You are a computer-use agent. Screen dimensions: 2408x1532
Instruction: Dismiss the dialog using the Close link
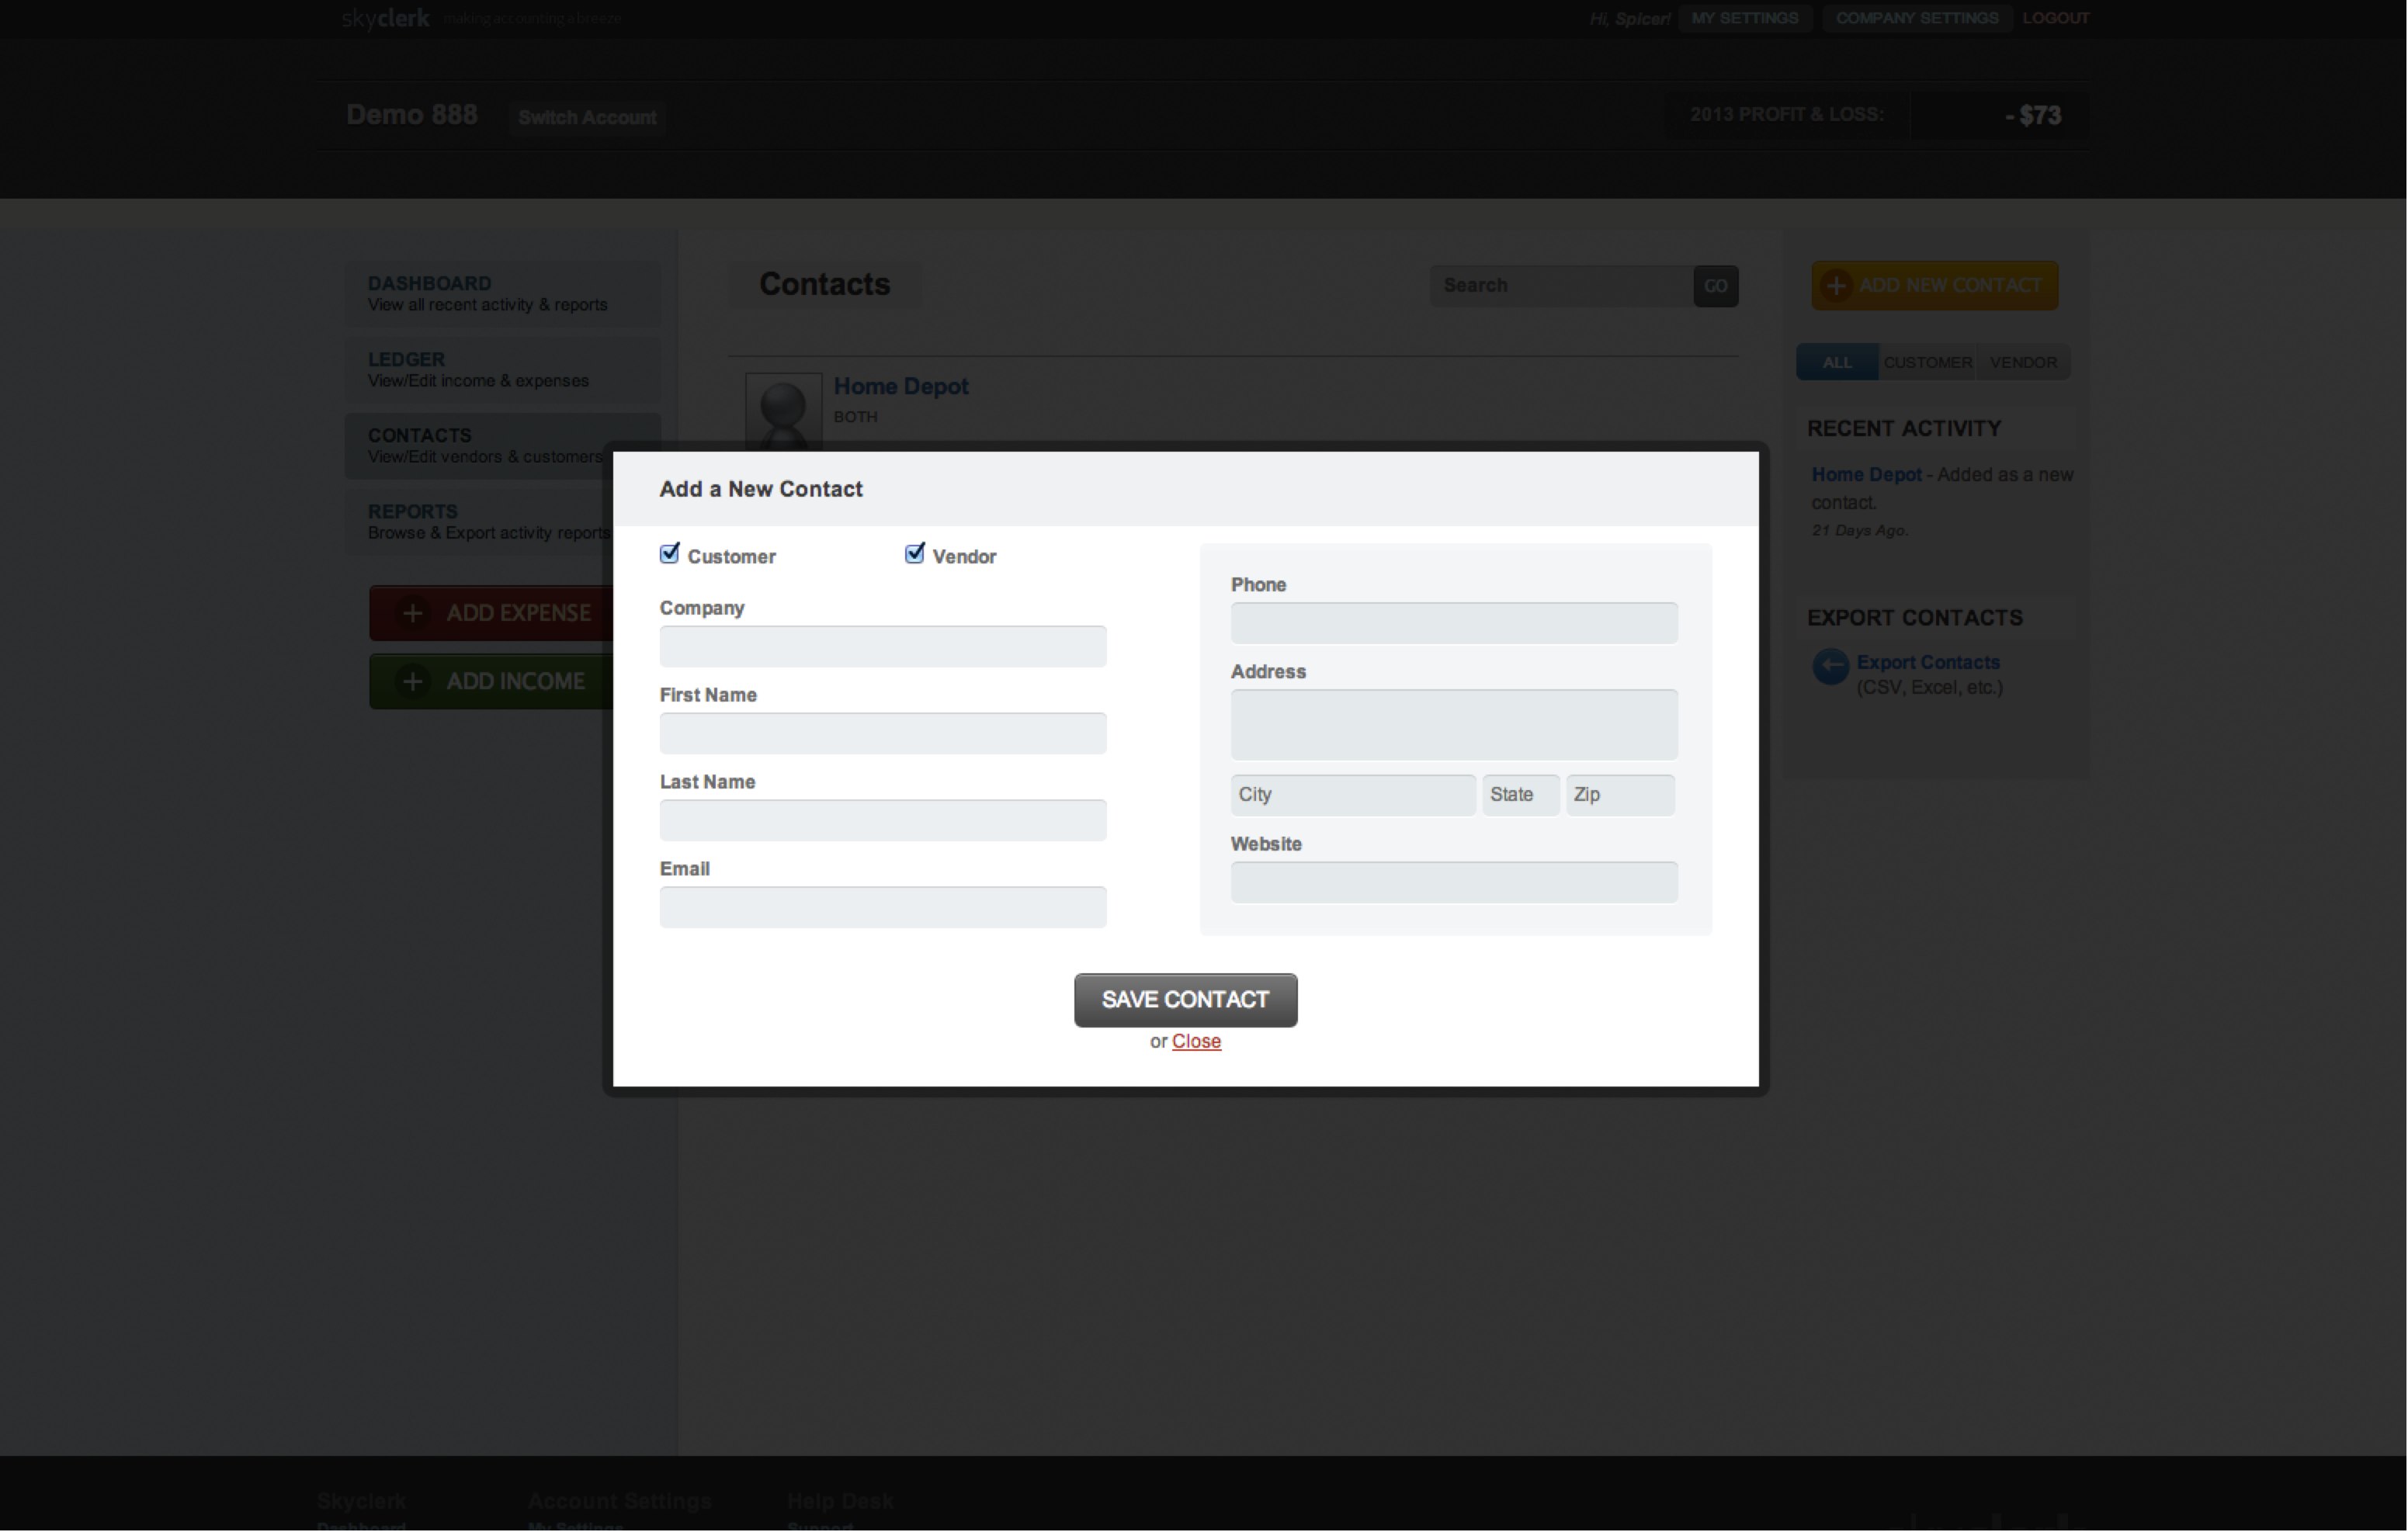point(1197,1041)
